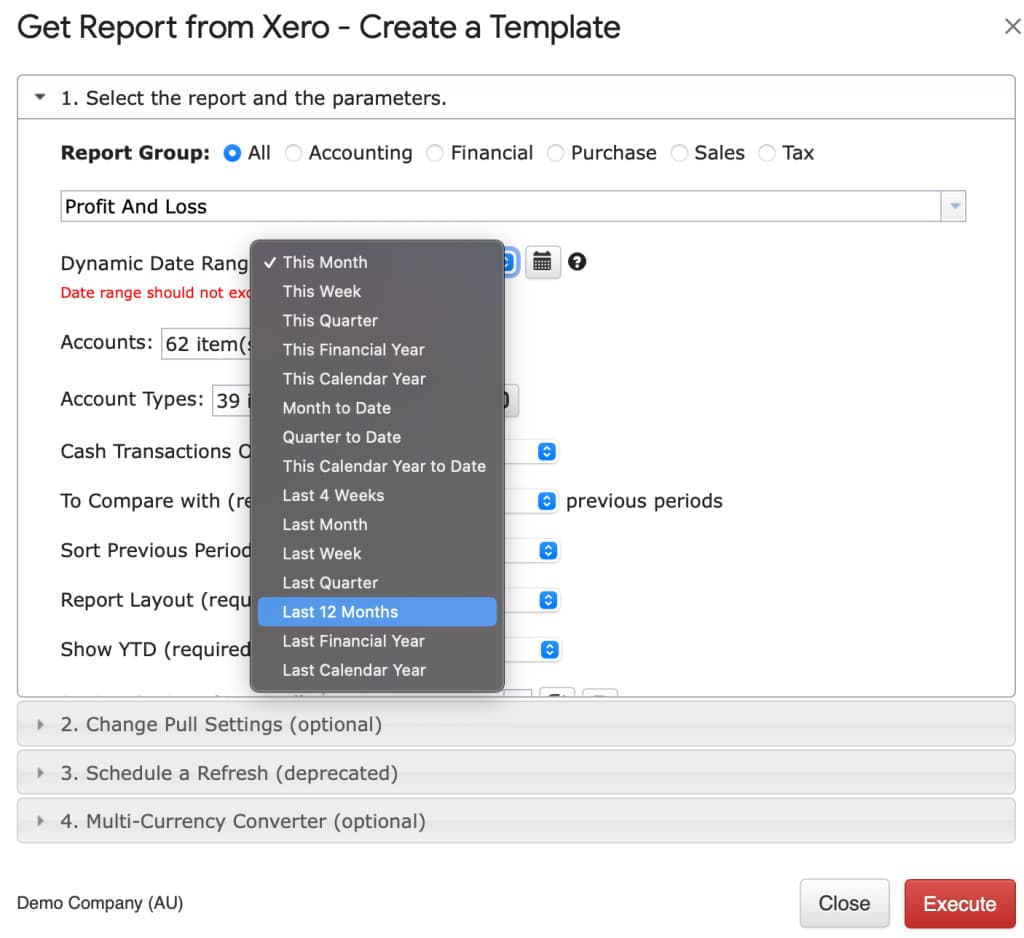Choose Last Calendar Year option

point(377,670)
